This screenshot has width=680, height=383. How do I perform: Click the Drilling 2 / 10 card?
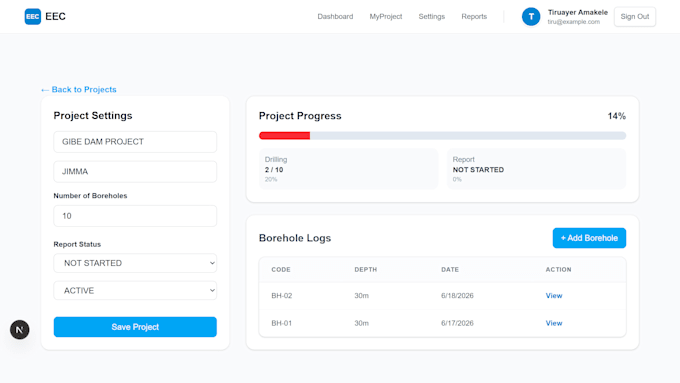348,169
